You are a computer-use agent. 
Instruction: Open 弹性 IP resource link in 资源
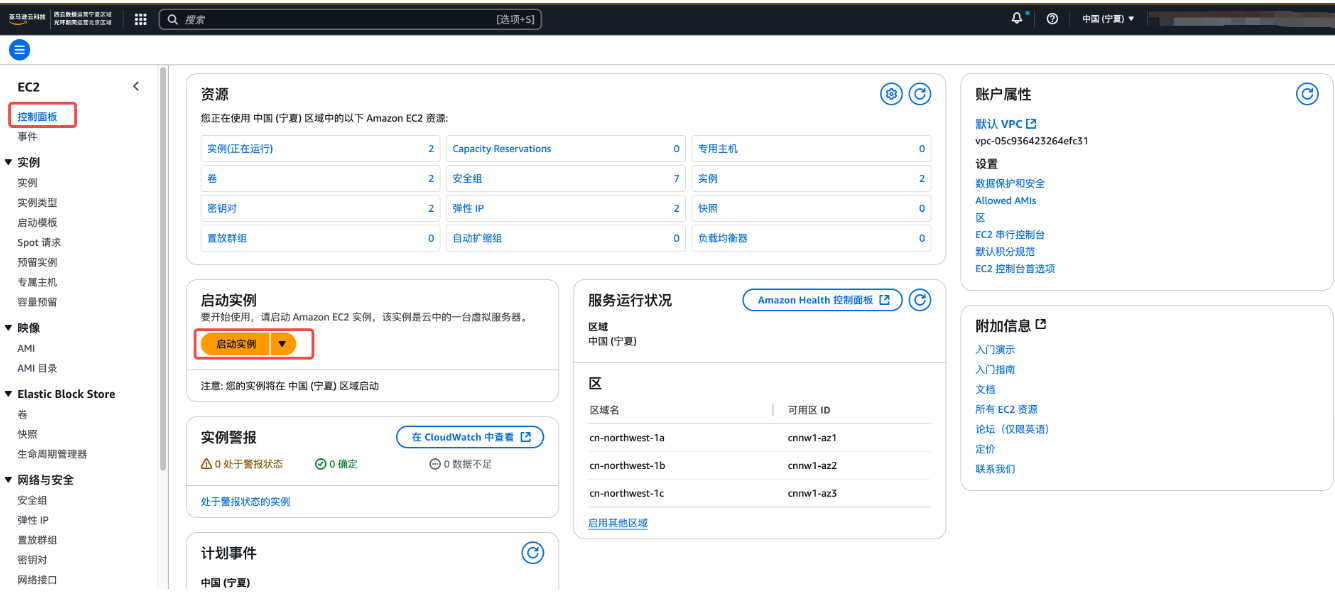pos(468,209)
